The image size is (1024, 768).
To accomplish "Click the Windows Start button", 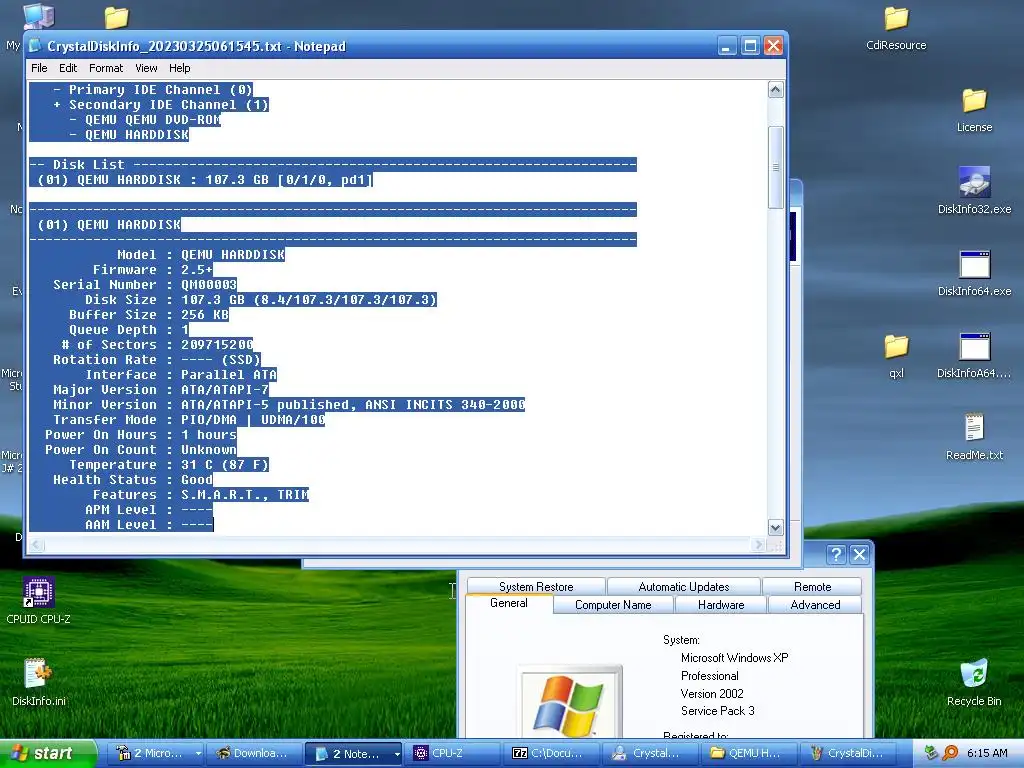I will click(48, 753).
